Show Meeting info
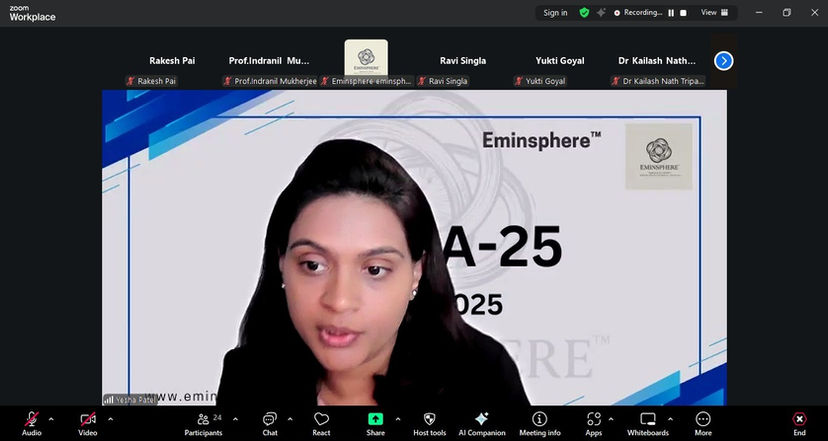 click(540, 424)
